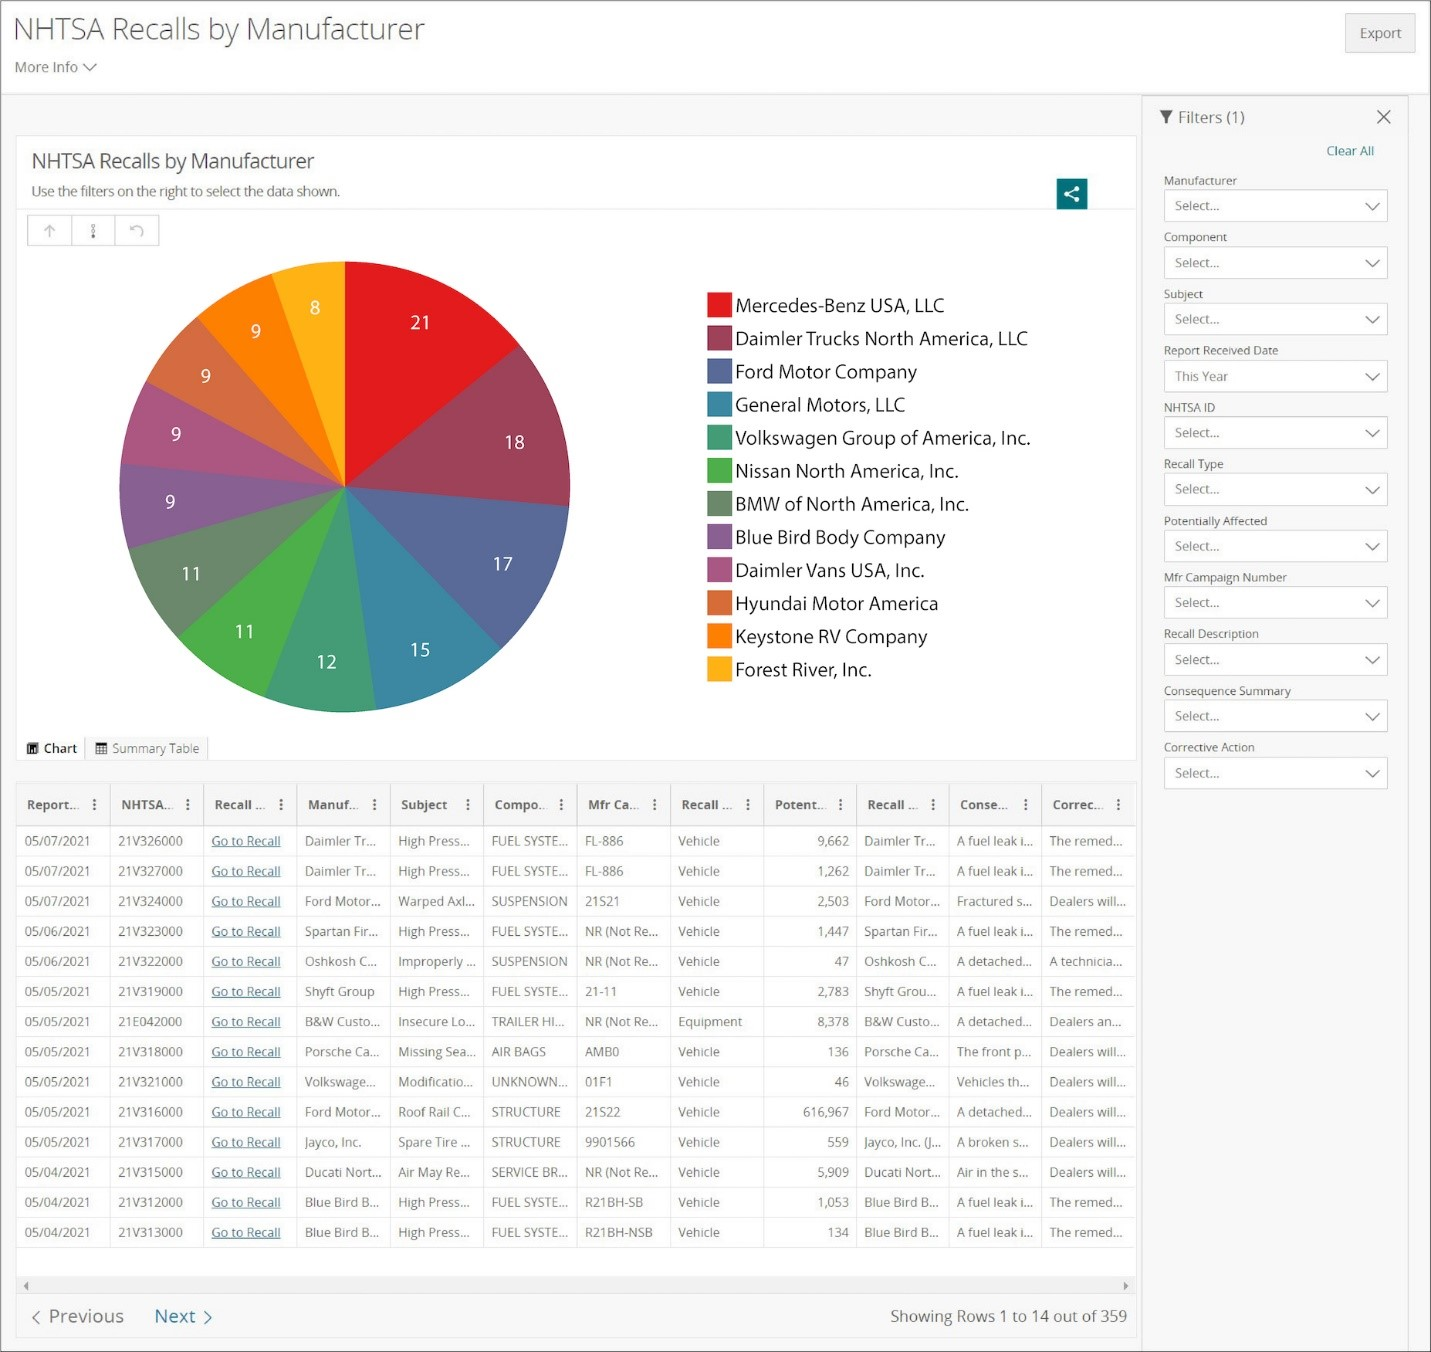
Task: Open the Consequence Summary filter selector
Action: pyautogui.click(x=1275, y=716)
